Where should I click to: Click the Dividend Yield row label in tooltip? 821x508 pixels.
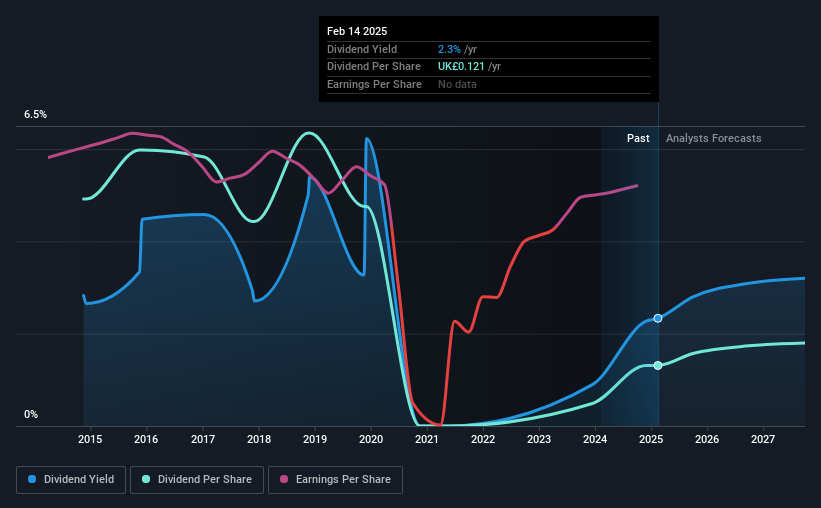(362, 49)
